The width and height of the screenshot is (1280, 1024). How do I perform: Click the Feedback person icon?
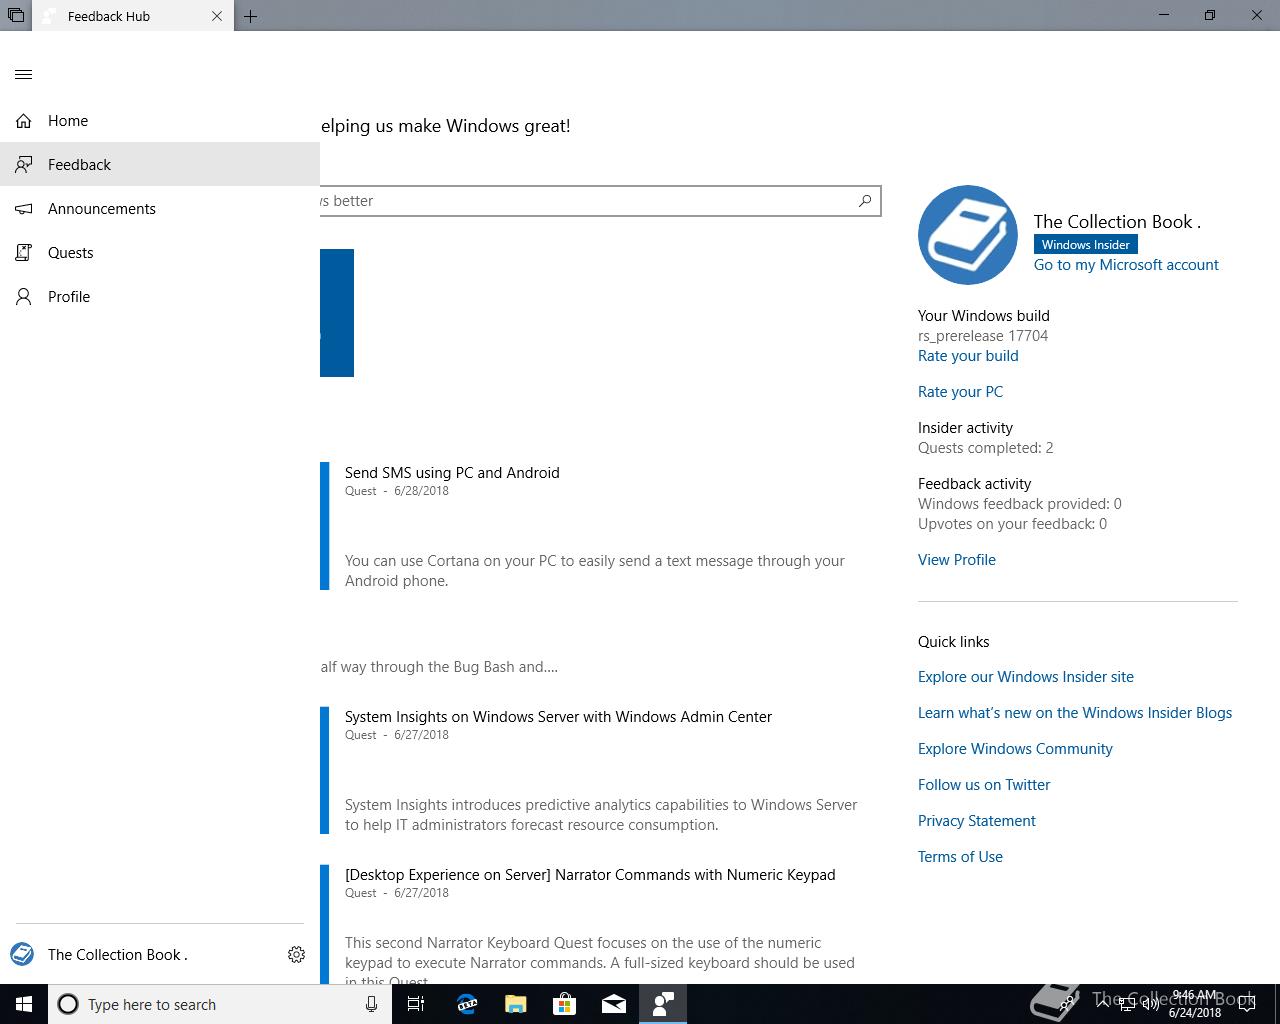pyautogui.click(x=24, y=165)
